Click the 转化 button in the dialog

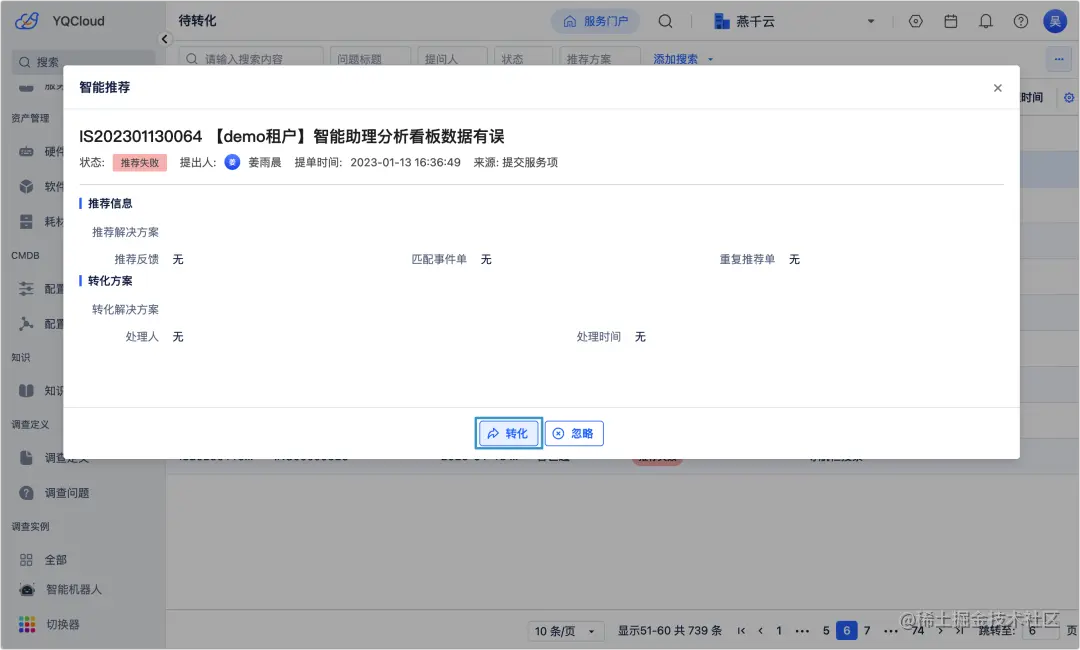coord(508,433)
